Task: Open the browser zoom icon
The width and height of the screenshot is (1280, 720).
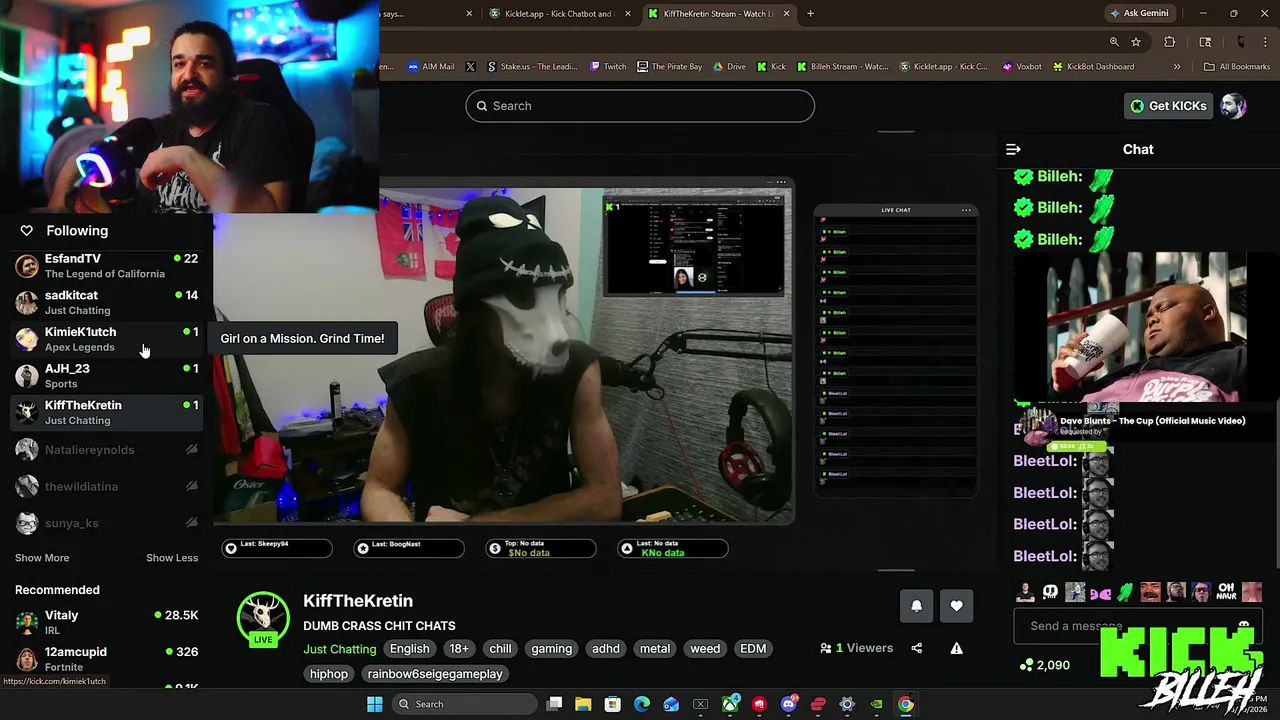Action: [x=1114, y=42]
